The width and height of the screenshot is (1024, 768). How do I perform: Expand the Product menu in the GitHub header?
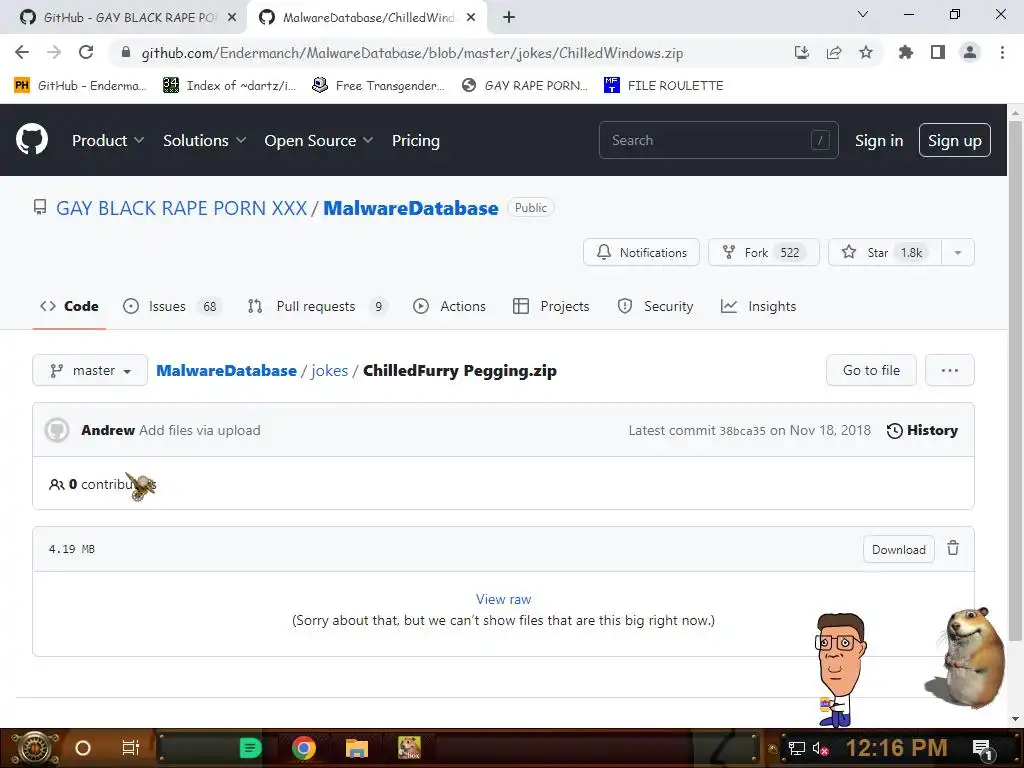[x=108, y=140]
